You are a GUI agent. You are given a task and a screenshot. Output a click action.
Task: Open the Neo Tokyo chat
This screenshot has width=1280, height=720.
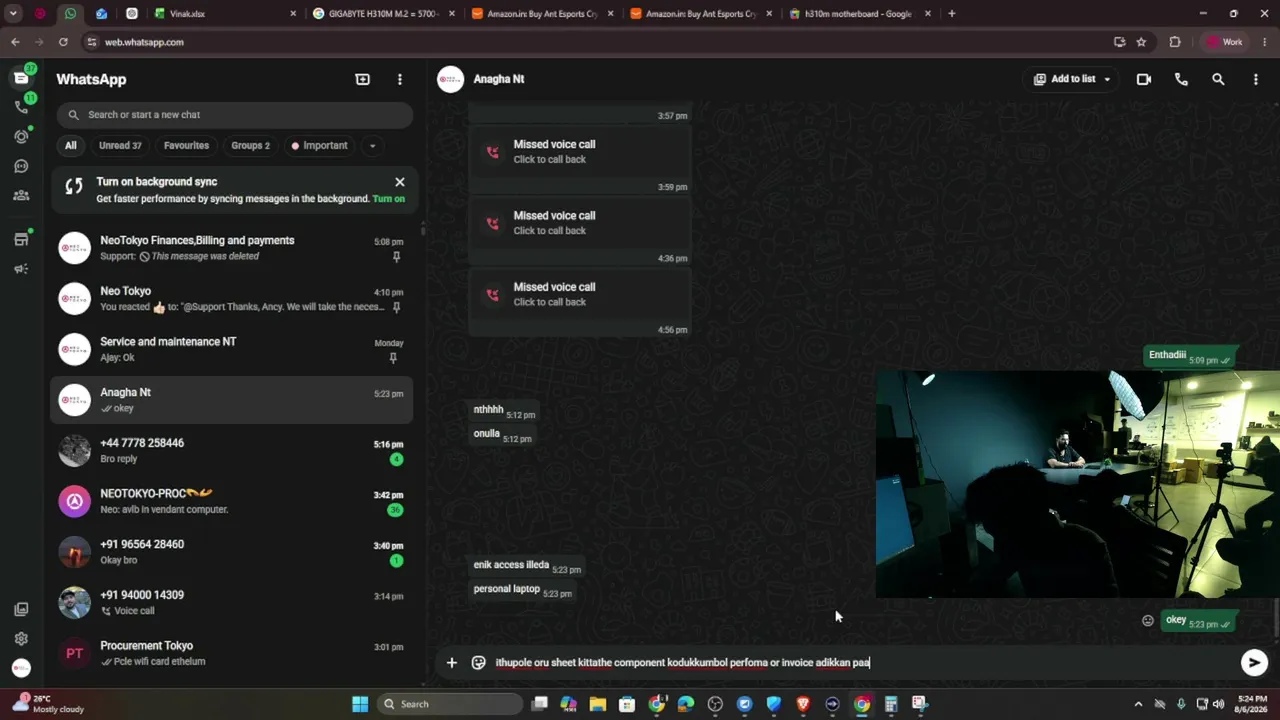pos(232,299)
